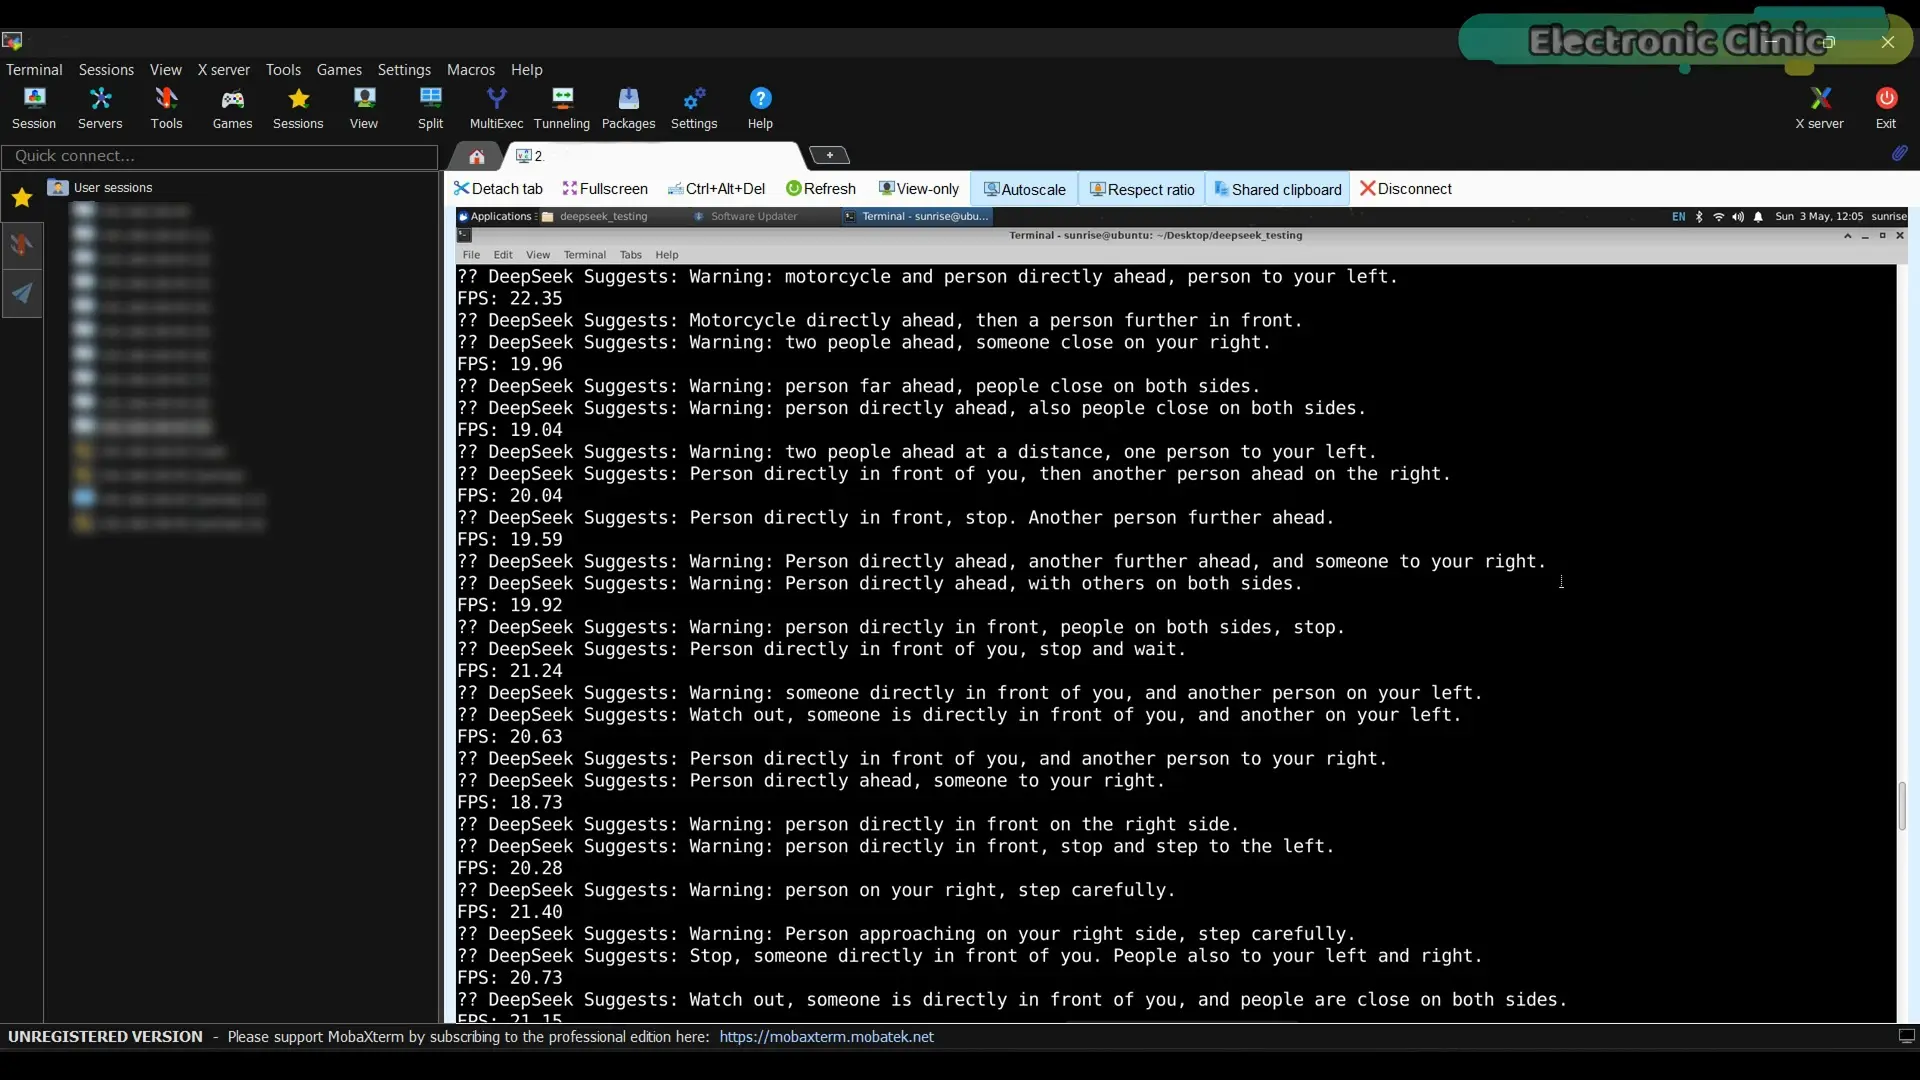Open the remote terminal Tabs menu
This screenshot has height=1080, width=1920.
[630, 255]
